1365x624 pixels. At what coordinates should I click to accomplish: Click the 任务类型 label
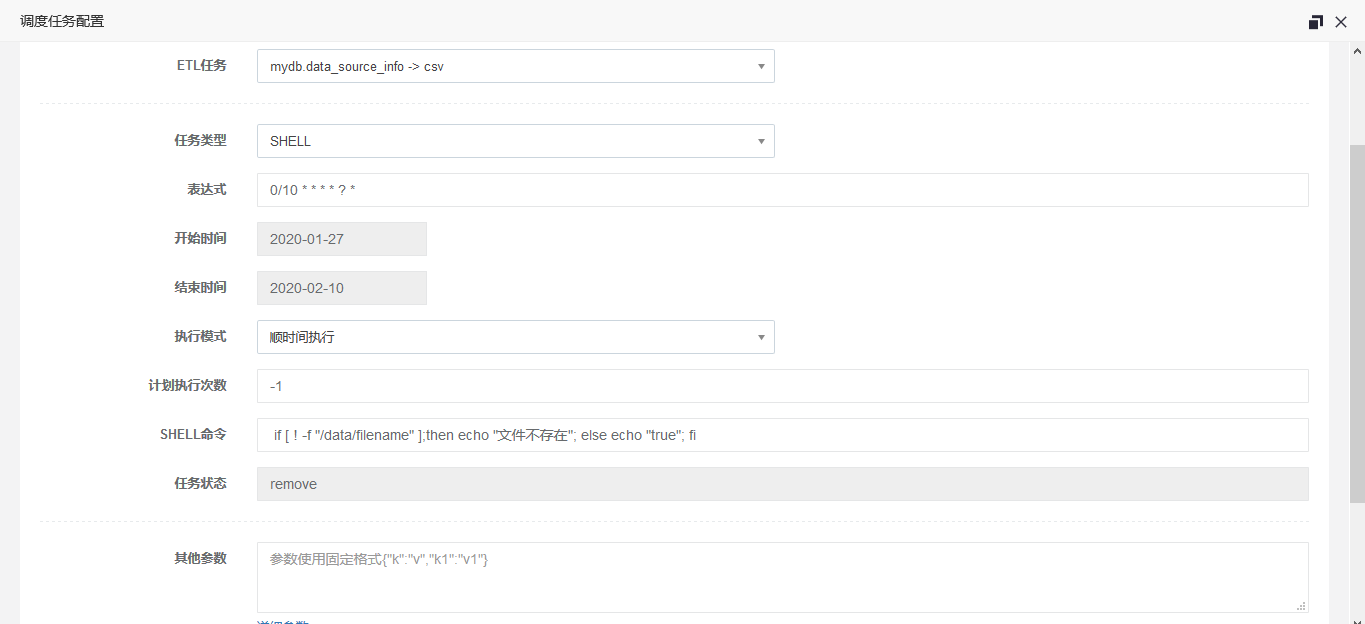point(200,140)
